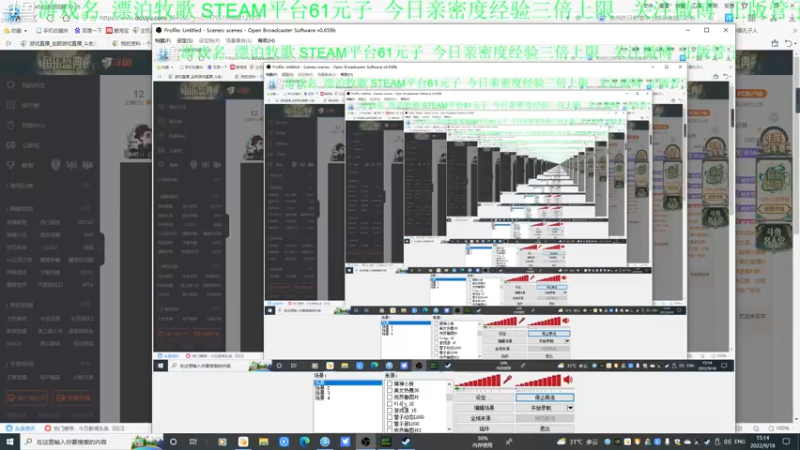
Task: Click the Douyu festival logo in the header
Action: tap(67, 63)
